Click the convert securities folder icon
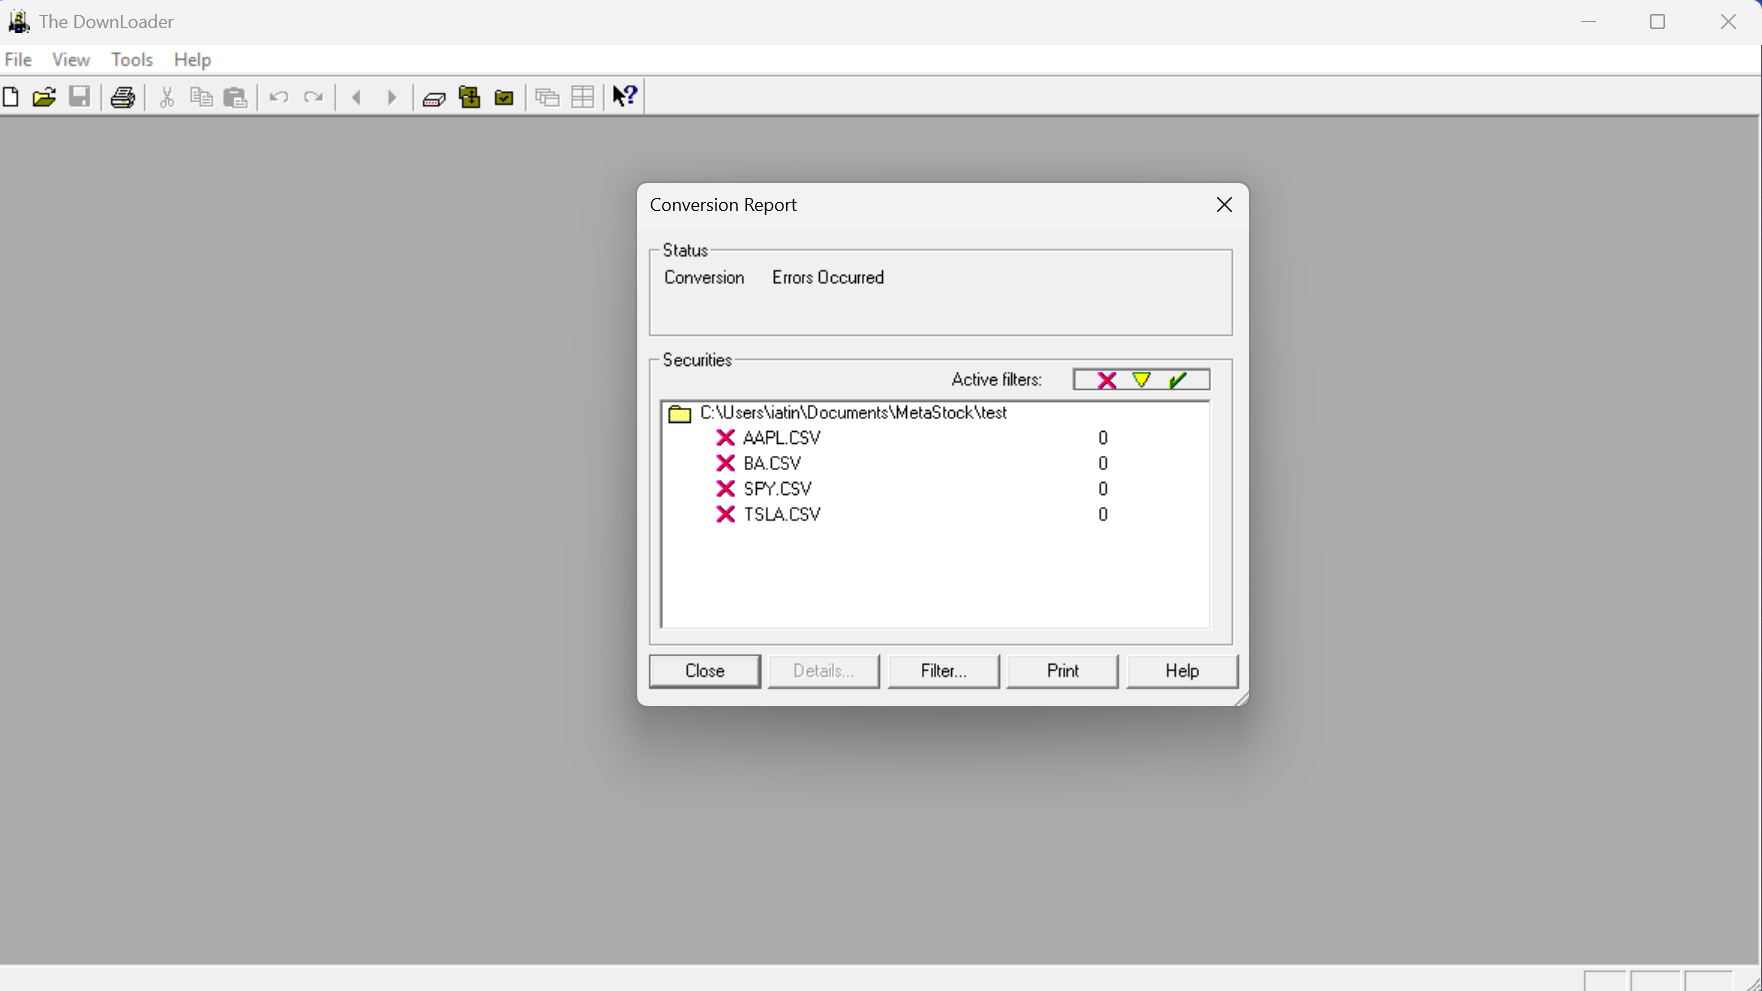The height and width of the screenshot is (991, 1762). click(x=469, y=97)
